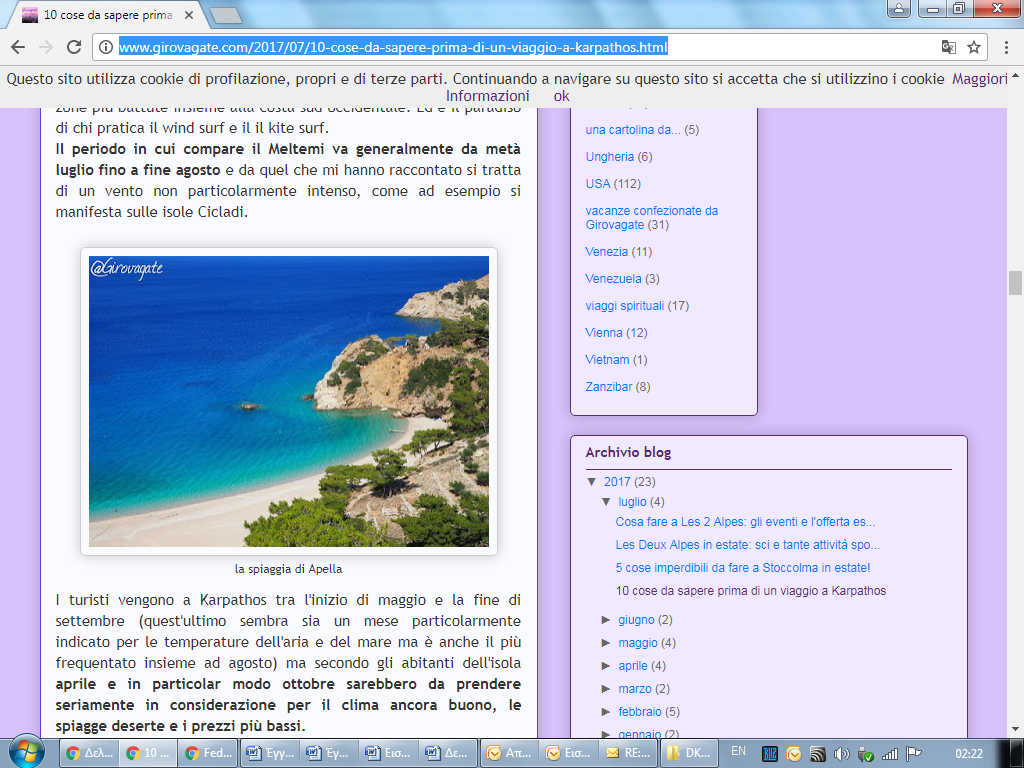Open a new browser tab

227,15
